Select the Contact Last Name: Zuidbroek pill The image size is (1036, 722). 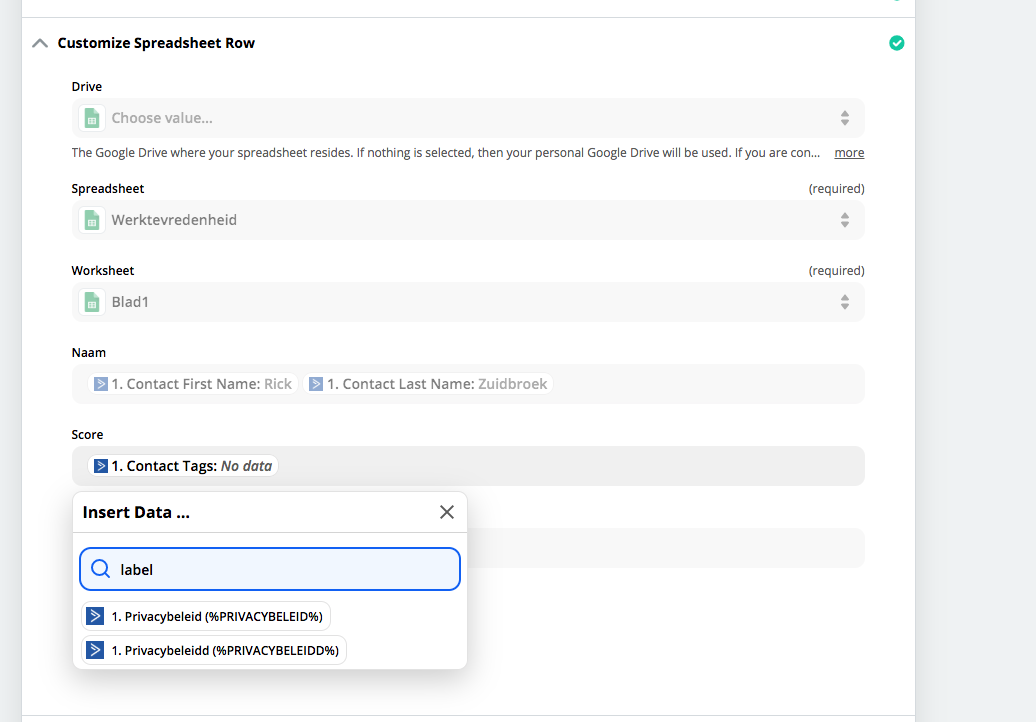click(428, 384)
